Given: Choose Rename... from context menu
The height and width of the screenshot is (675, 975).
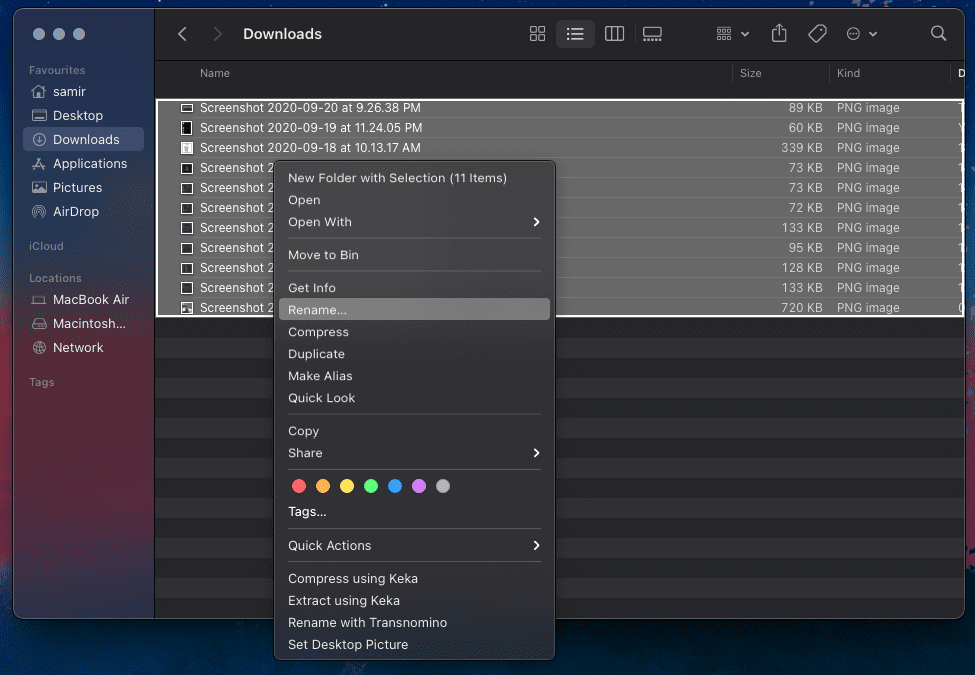Looking at the screenshot, I should coord(414,310).
